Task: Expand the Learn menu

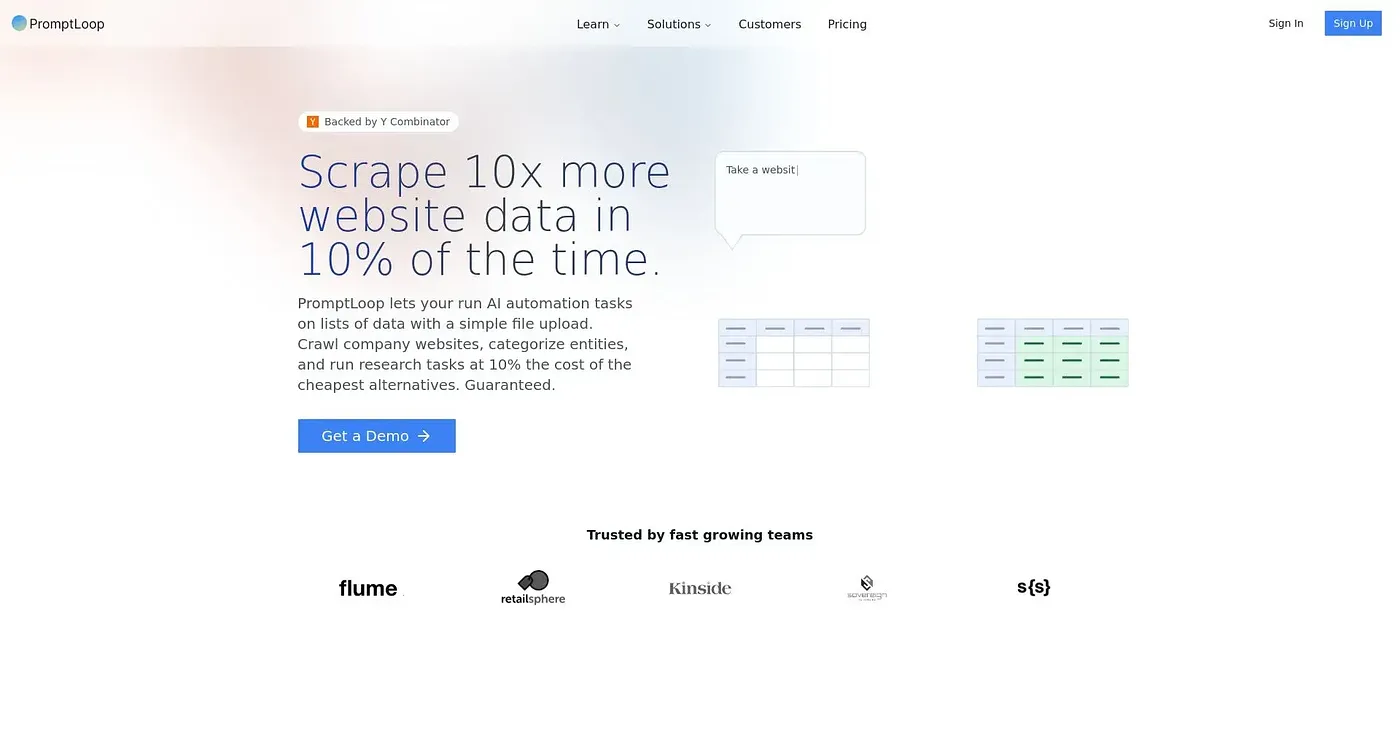Action: coord(598,24)
